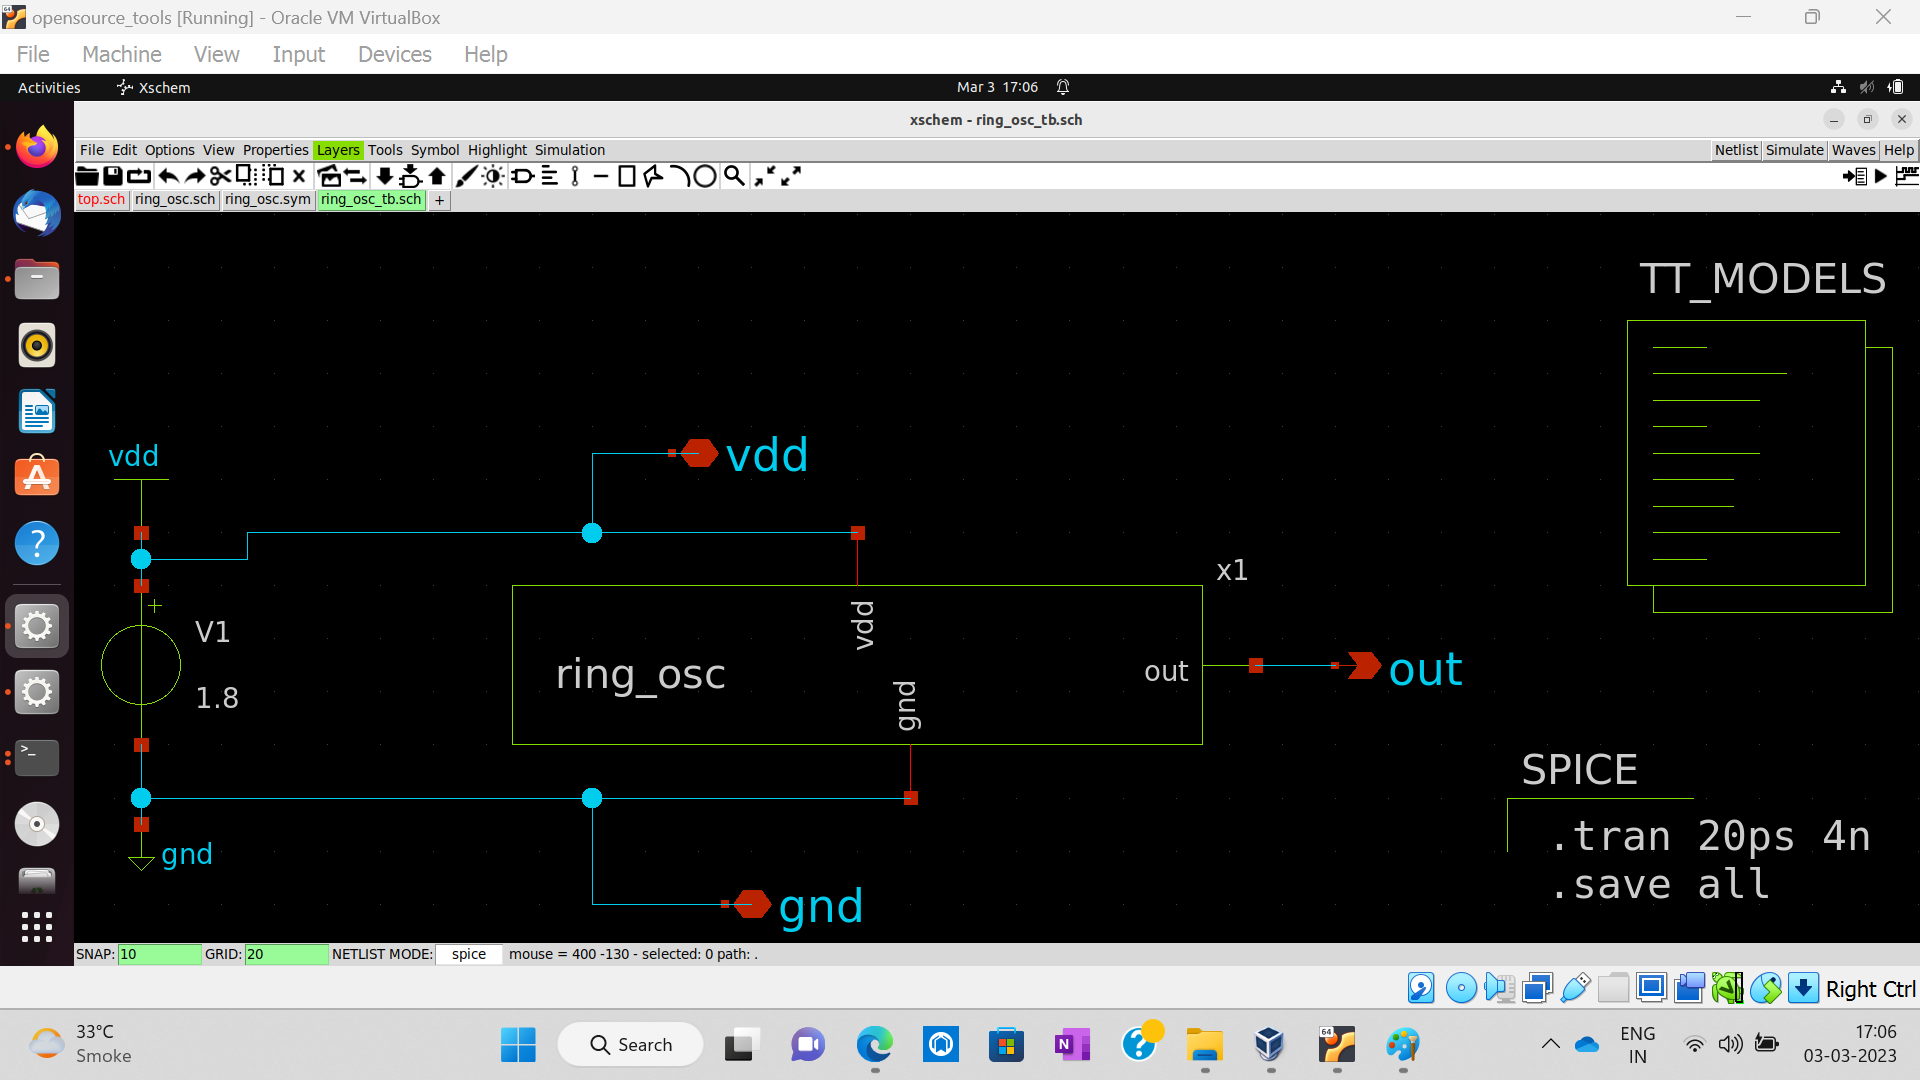Click the play arrow simulate icon
Image resolution: width=1920 pixels, height=1080 pixels.
click(1881, 176)
